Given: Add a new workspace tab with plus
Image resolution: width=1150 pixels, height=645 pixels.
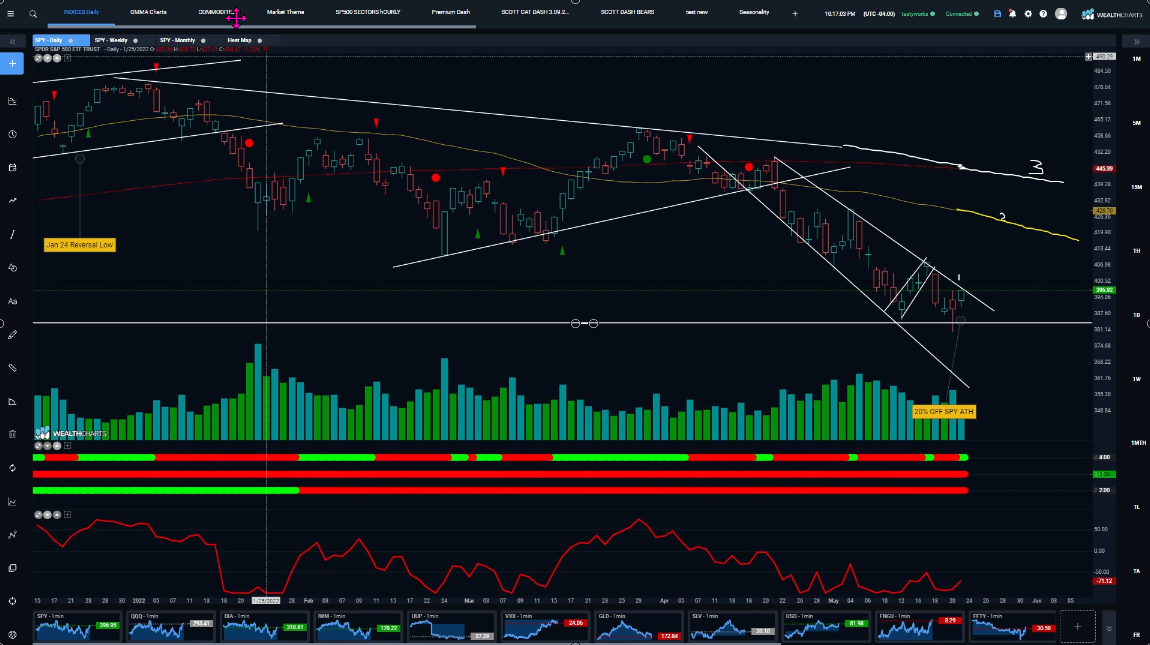Looking at the screenshot, I should pyautogui.click(x=795, y=13).
